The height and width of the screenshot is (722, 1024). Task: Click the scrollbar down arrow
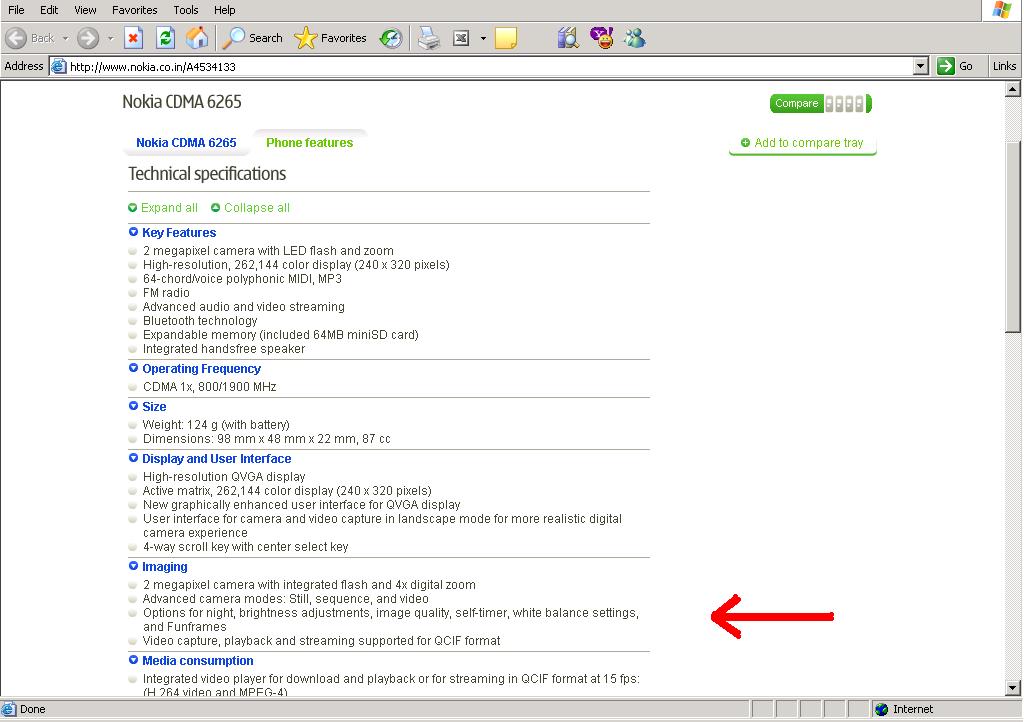[1012, 687]
